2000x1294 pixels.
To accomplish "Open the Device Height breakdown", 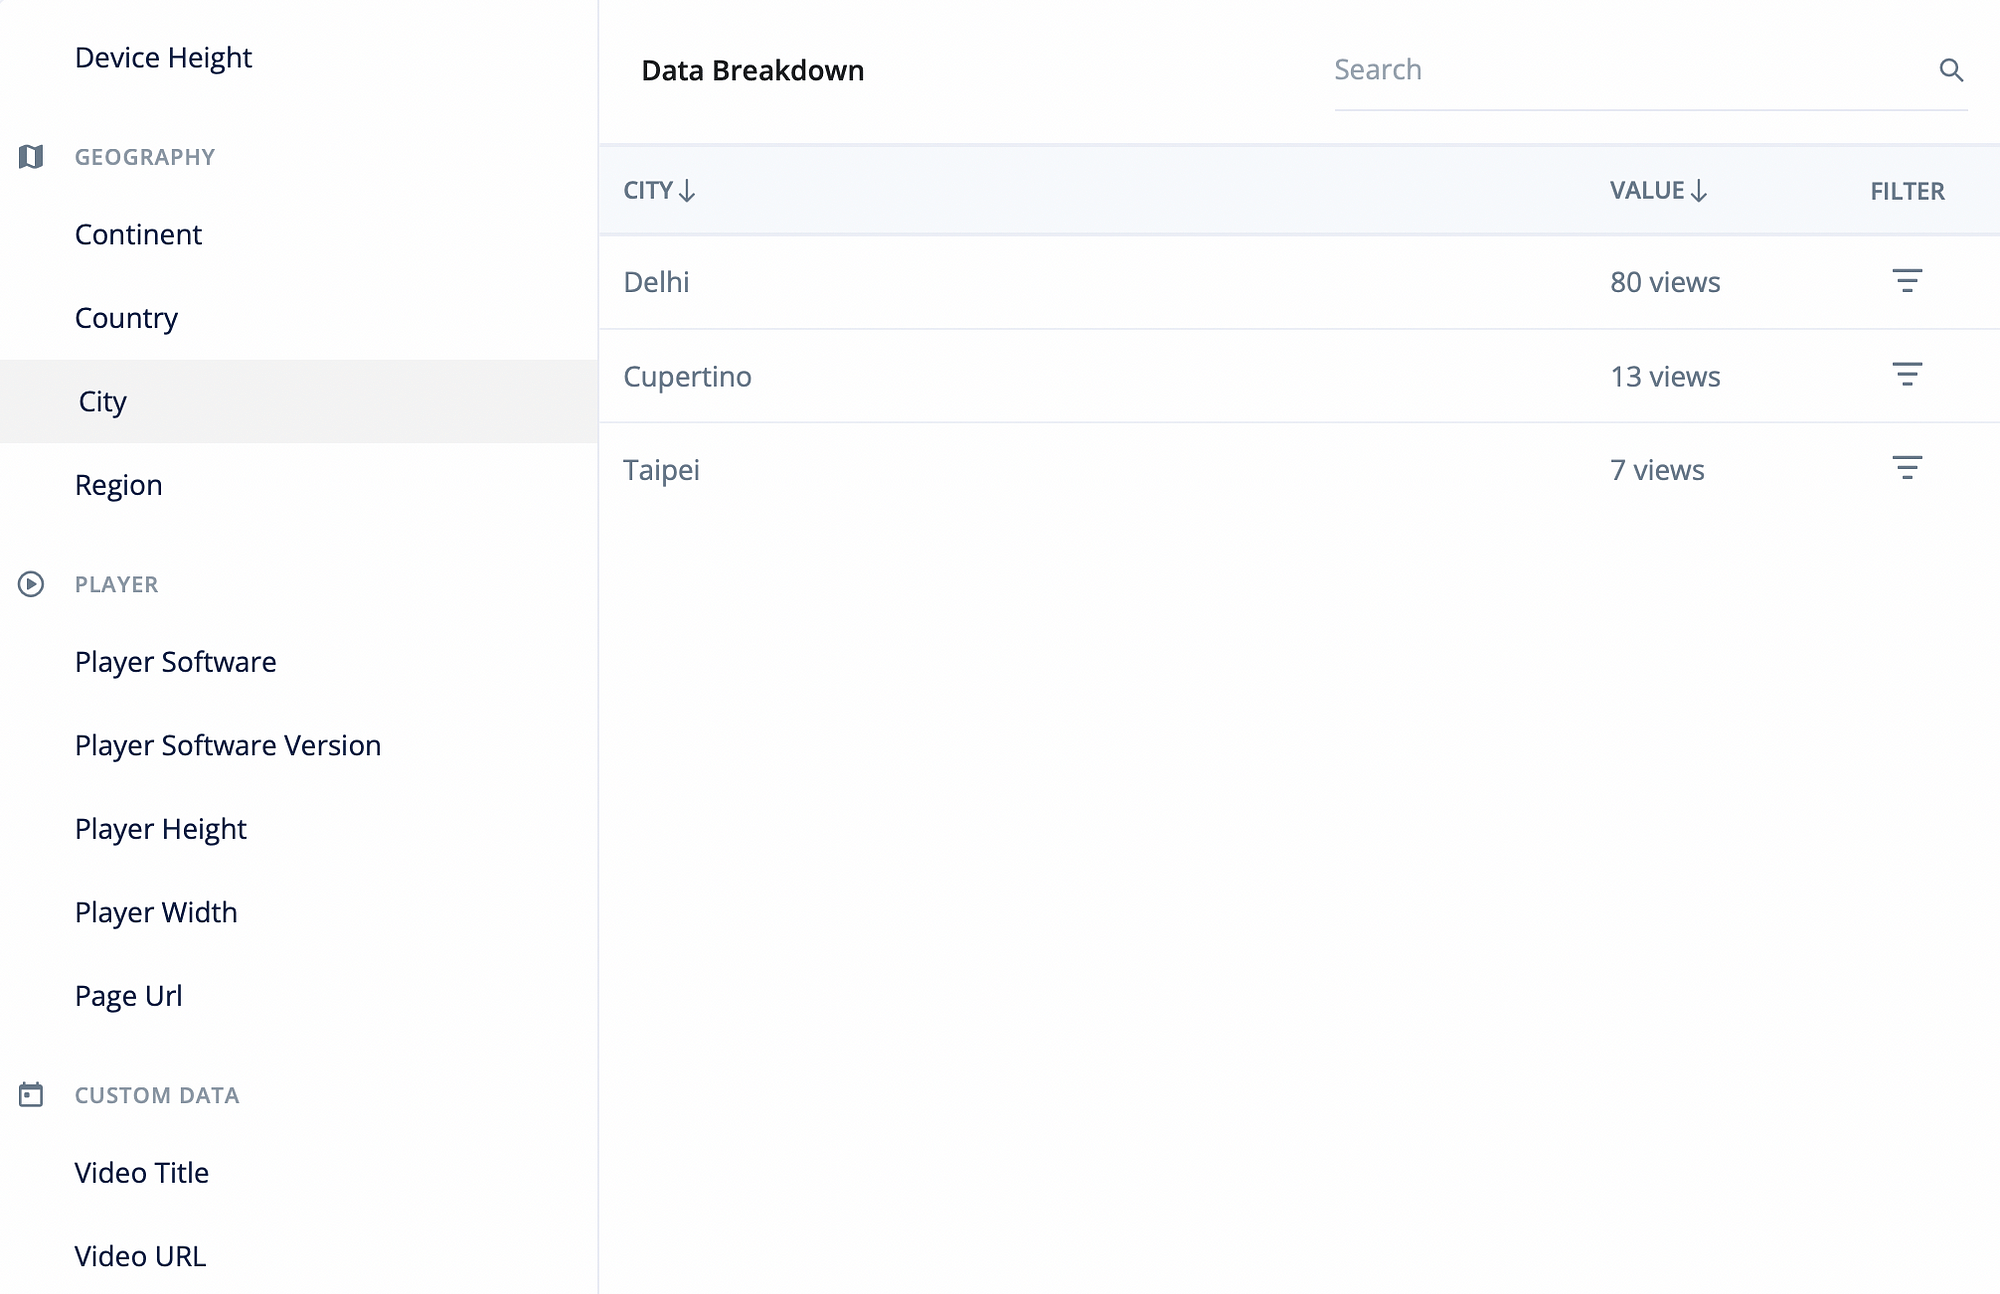I will [x=163, y=58].
